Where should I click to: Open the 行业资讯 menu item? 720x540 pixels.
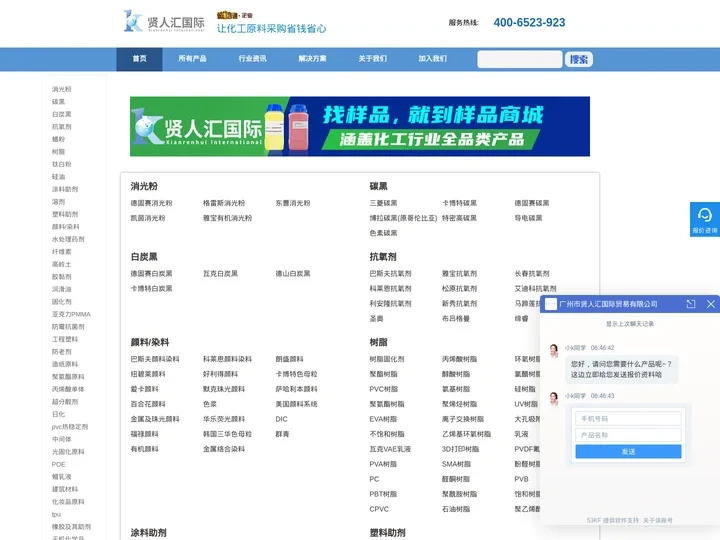pyautogui.click(x=252, y=59)
